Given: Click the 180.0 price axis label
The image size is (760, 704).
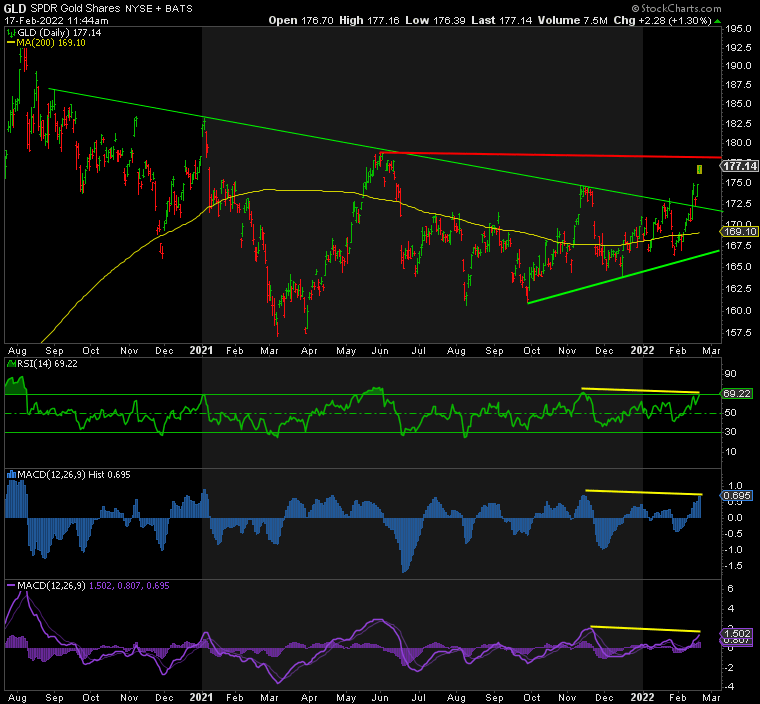Looking at the screenshot, I should pos(739,143).
